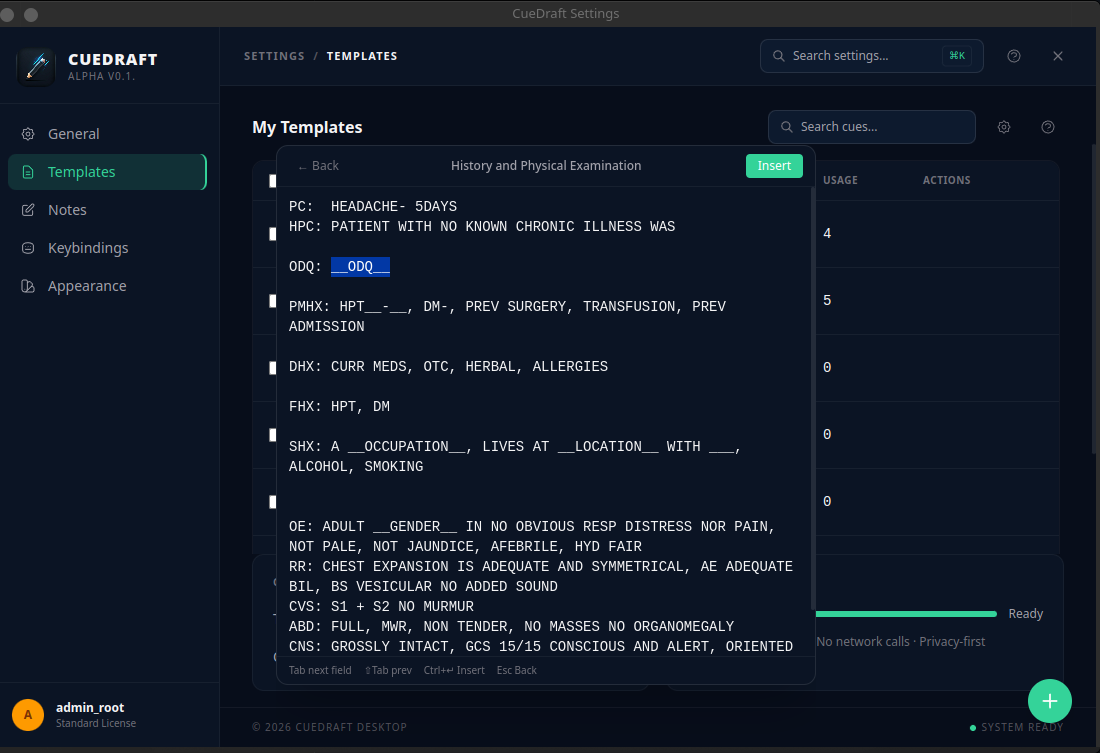Select the Notes pen icon in sidebar
The height and width of the screenshot is (753, 1100).
(29, 209)
